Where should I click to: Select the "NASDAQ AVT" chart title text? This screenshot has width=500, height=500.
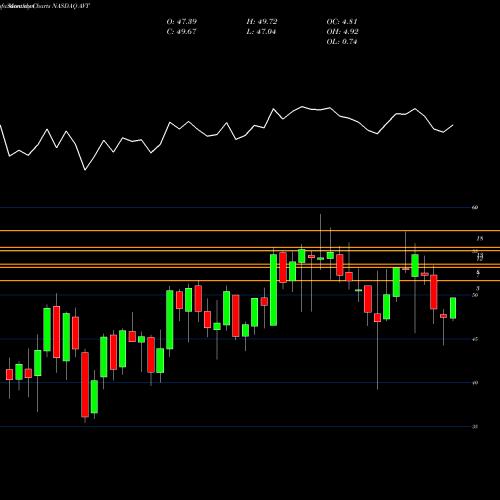70,6
